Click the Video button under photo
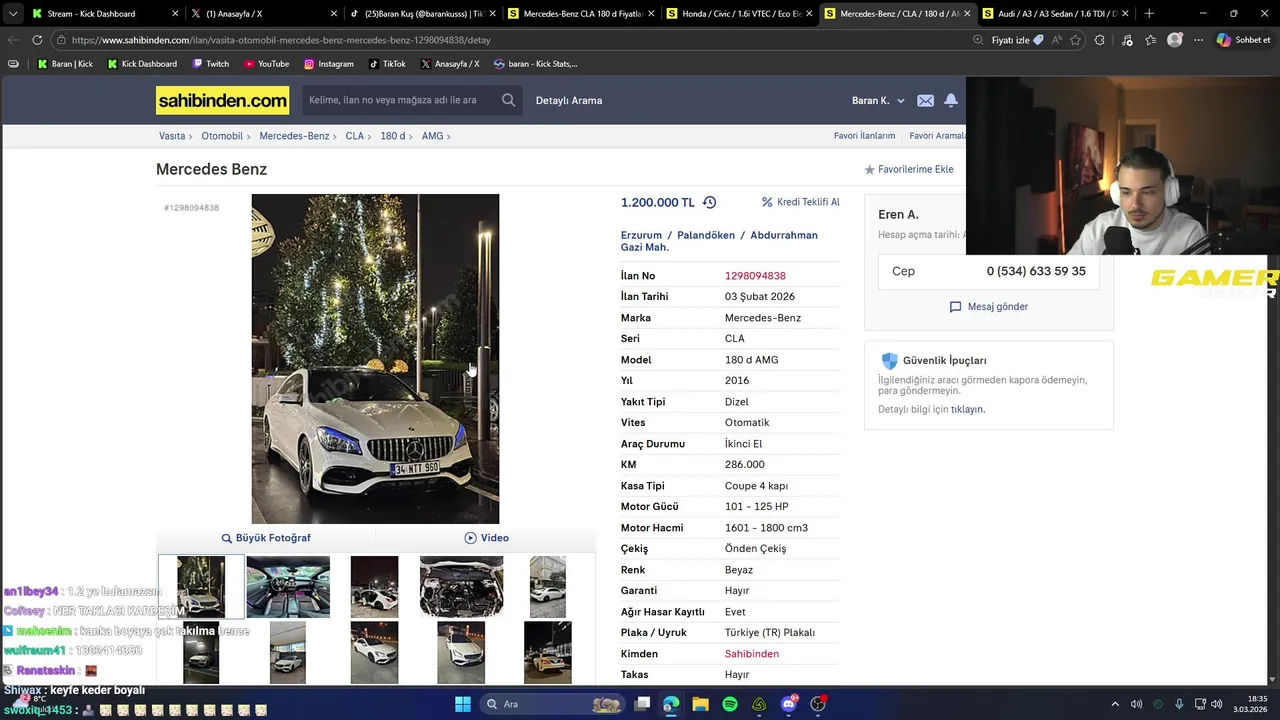 [486, 538]
